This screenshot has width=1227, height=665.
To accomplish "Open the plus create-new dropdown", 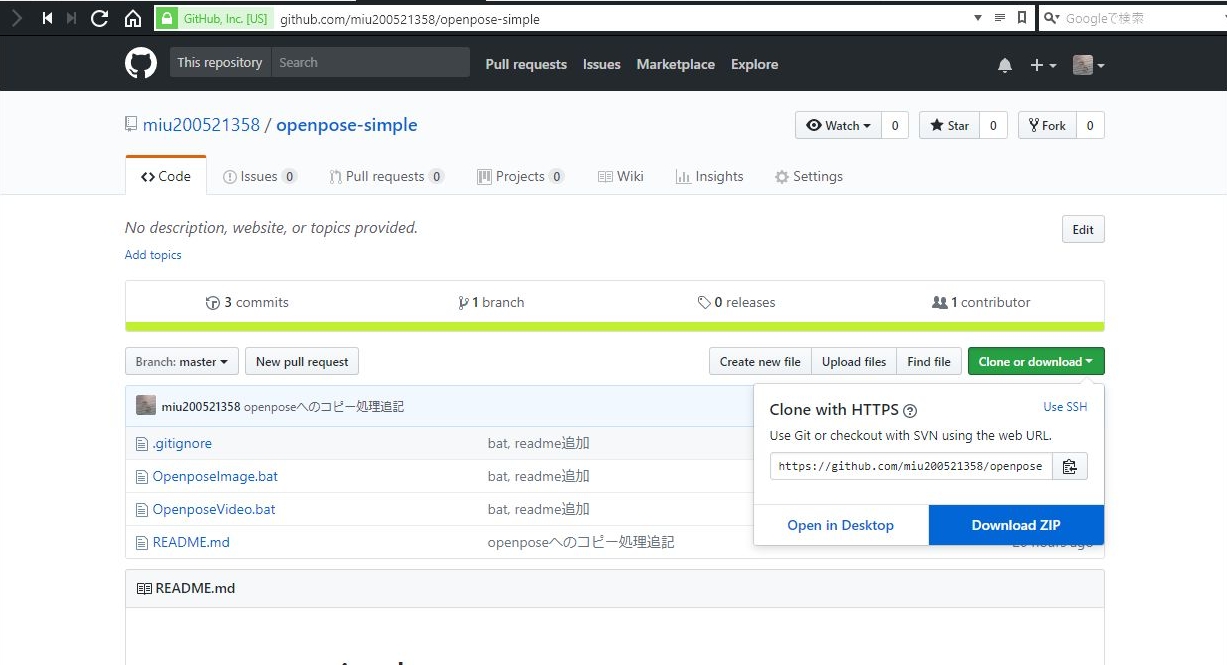I will point(1043,65).
